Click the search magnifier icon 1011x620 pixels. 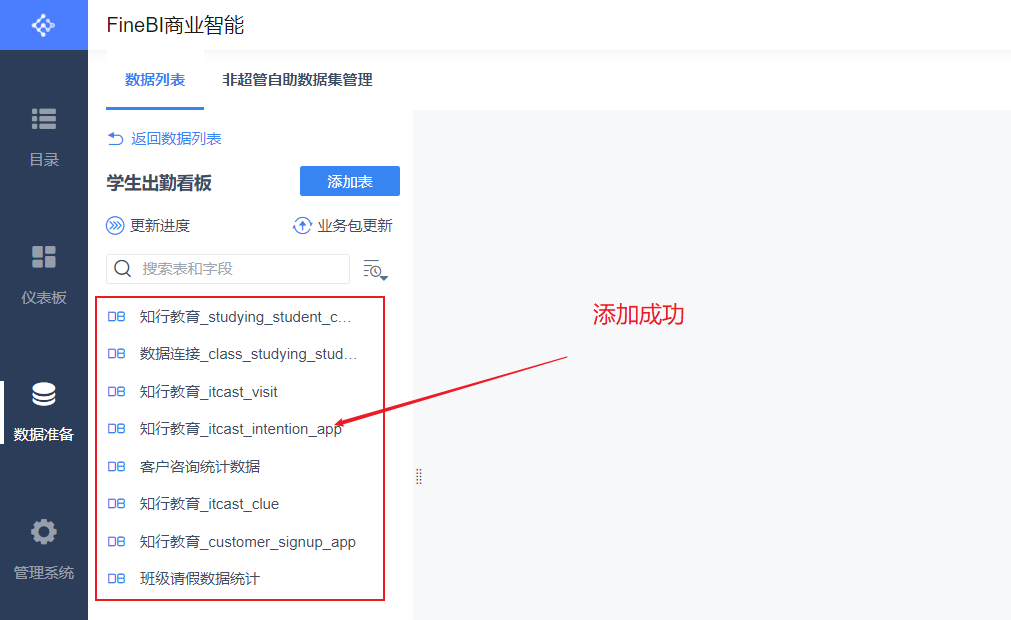(123, 268)
